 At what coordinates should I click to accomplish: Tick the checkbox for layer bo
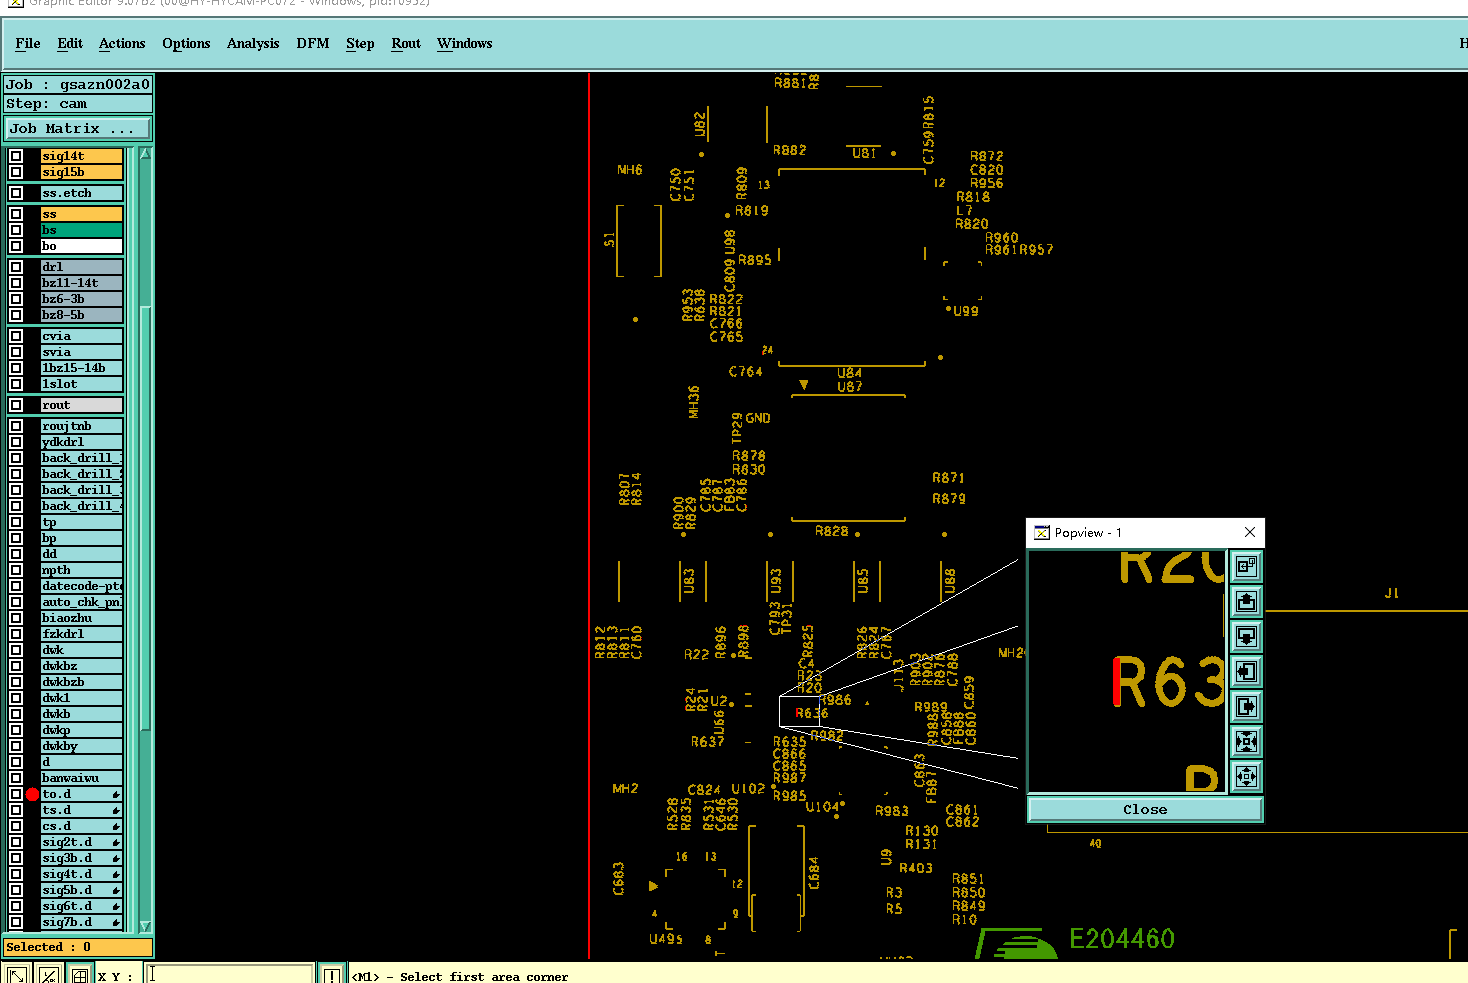click(x=16, y=246)
